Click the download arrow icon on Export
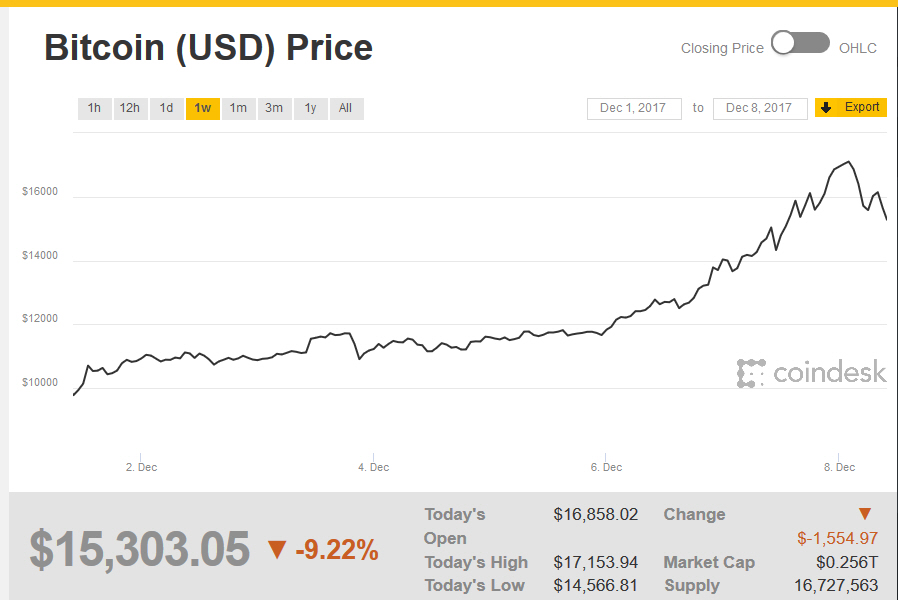The image size is (898, 600). (x=826, y=107)
